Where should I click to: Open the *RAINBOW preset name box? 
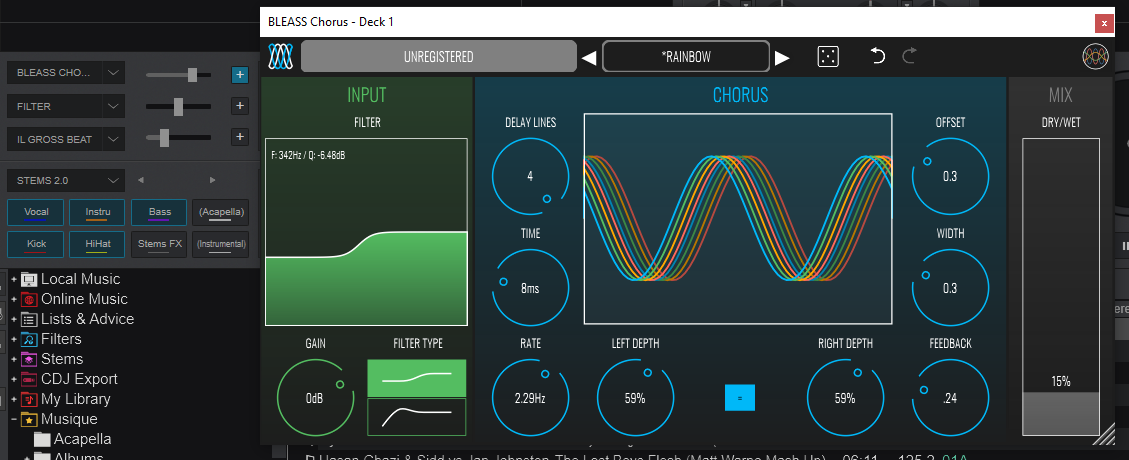coord(685,56)
